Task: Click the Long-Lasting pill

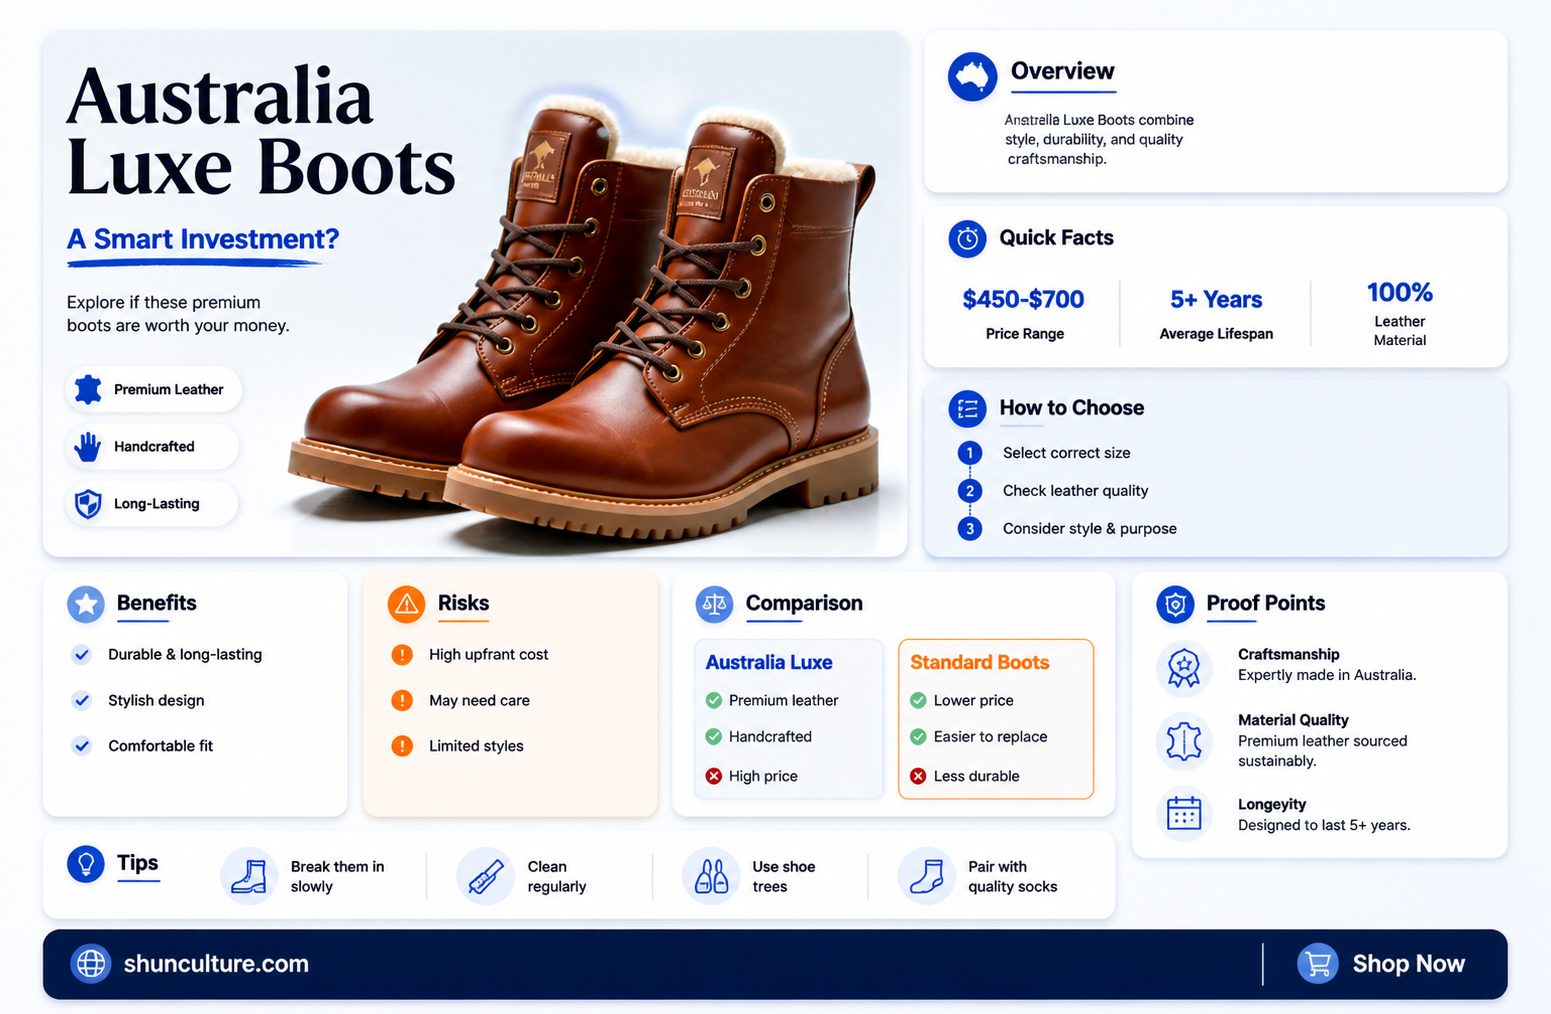Action: point(152,504)
